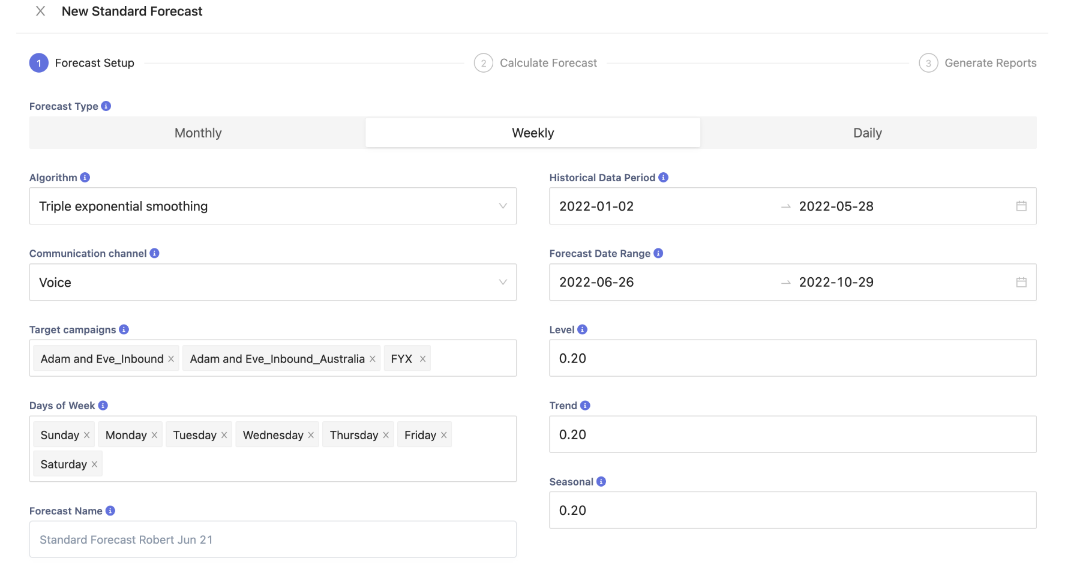This screenshot has height=578, width=1084.
Task: Click the historical start date 2022-01-02
Action: click(x=597, y=207)
